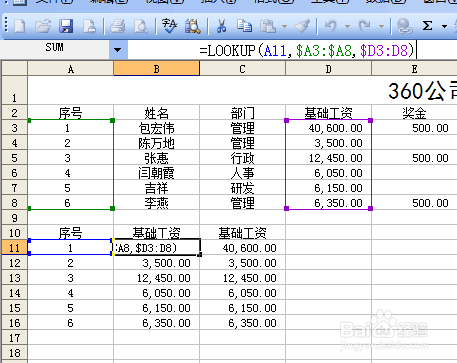Viewport: 457px width, 363px height.
Task: Click cell A11 containing 1
Action: tap(71, 248)
